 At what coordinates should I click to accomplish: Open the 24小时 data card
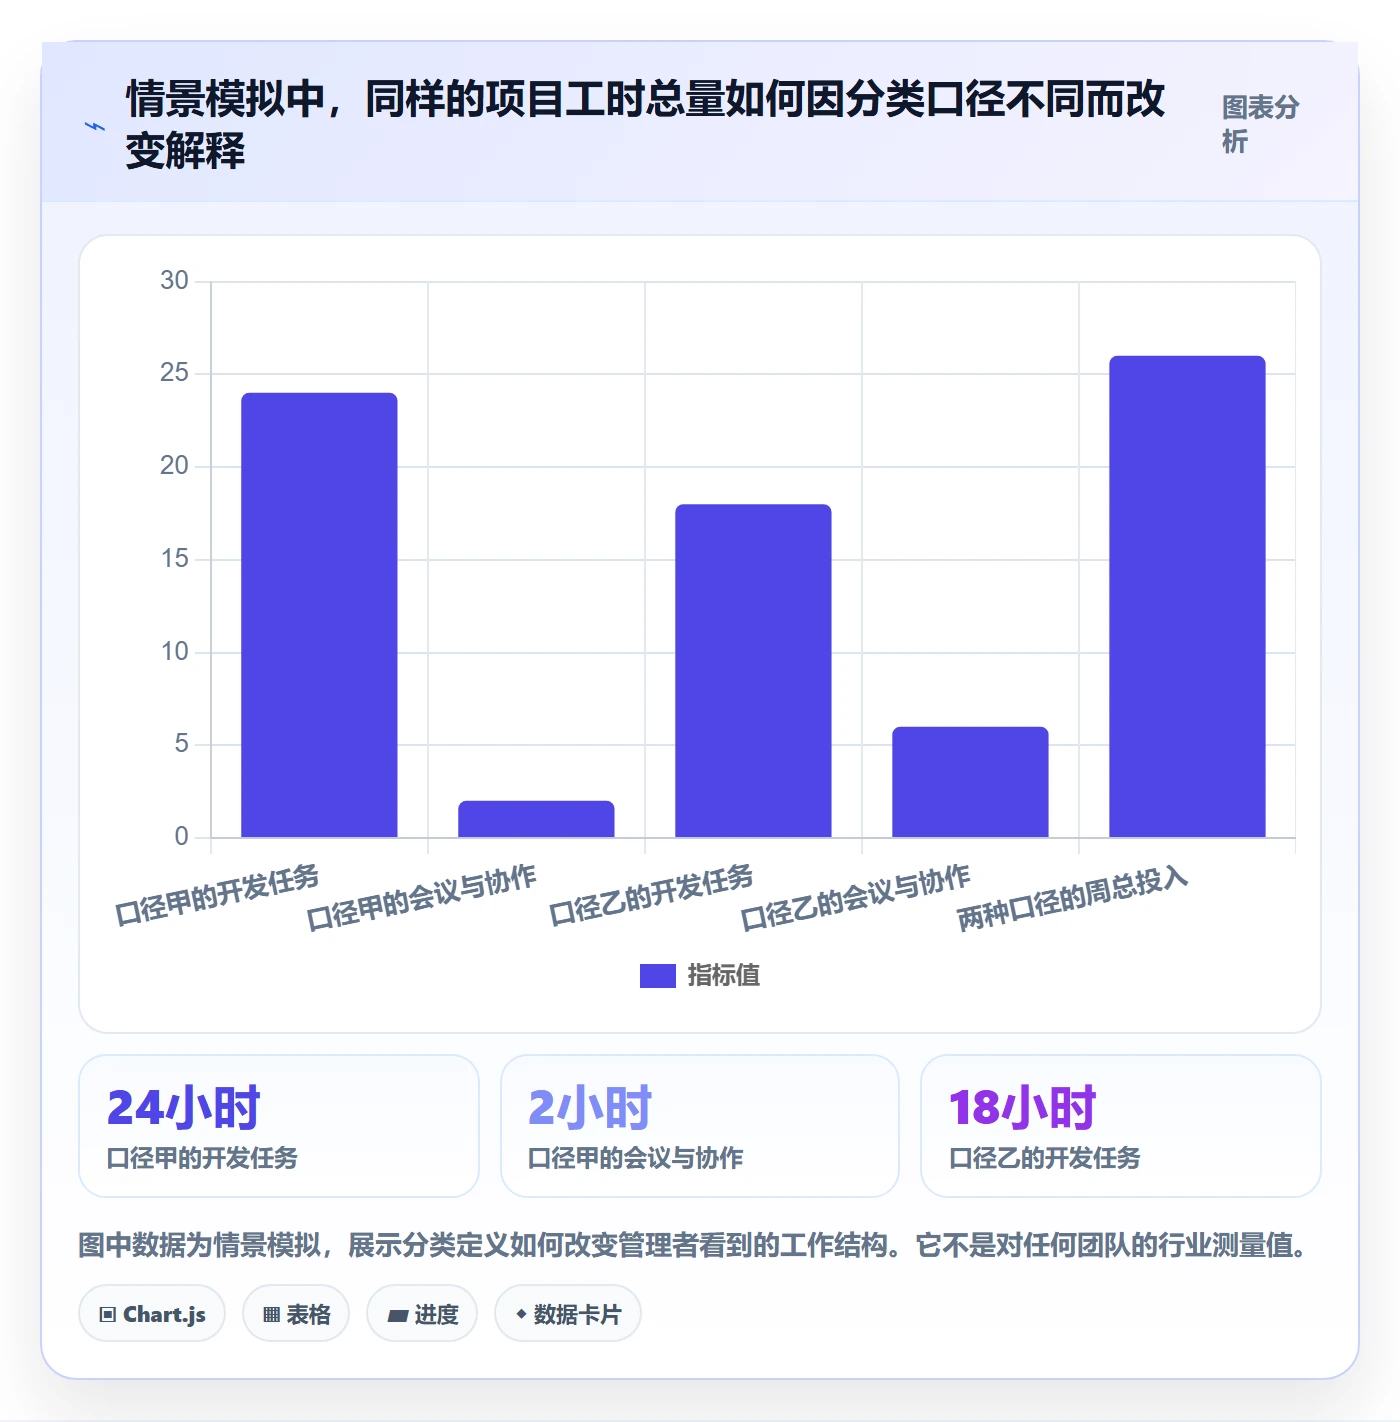click(x=279, y=1126)
